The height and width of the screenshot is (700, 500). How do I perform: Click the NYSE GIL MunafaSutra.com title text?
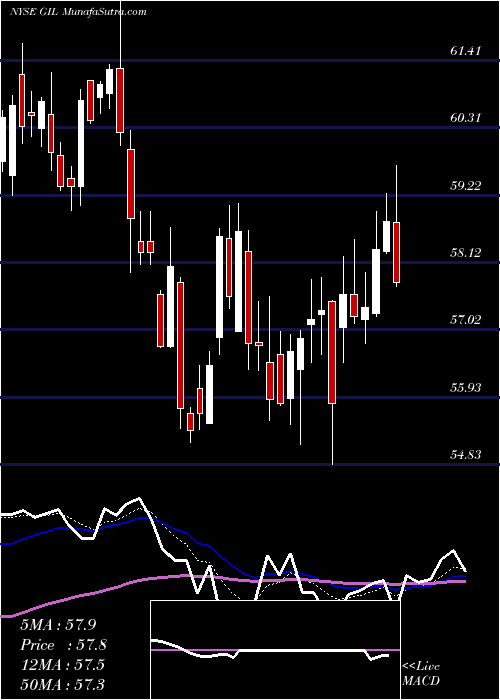tap(78, 12)
